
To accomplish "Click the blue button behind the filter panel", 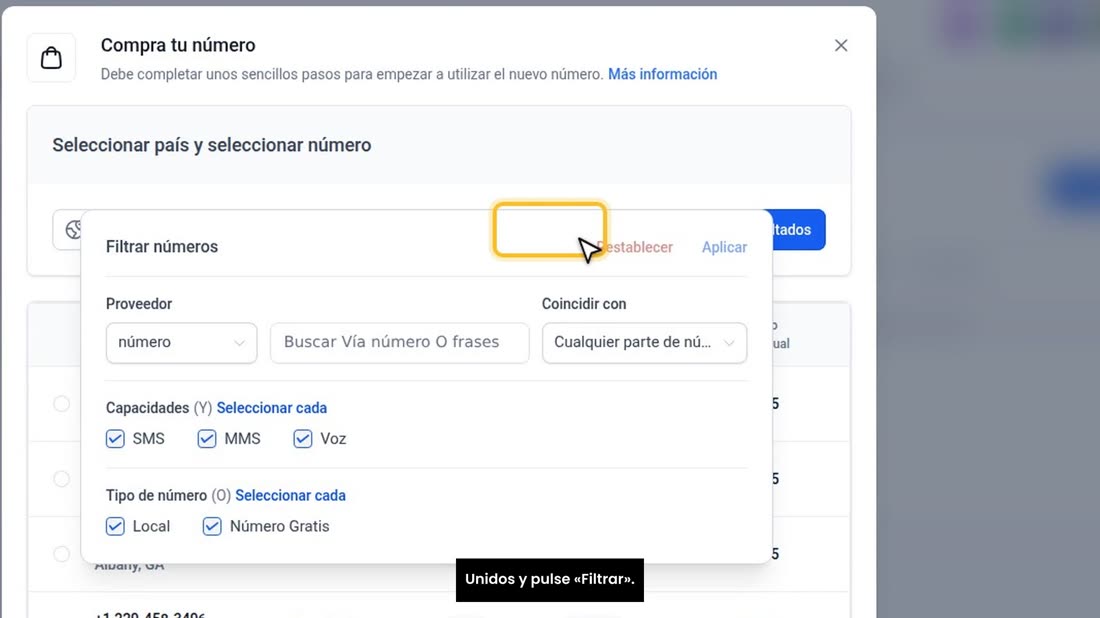I will [798, 229].
